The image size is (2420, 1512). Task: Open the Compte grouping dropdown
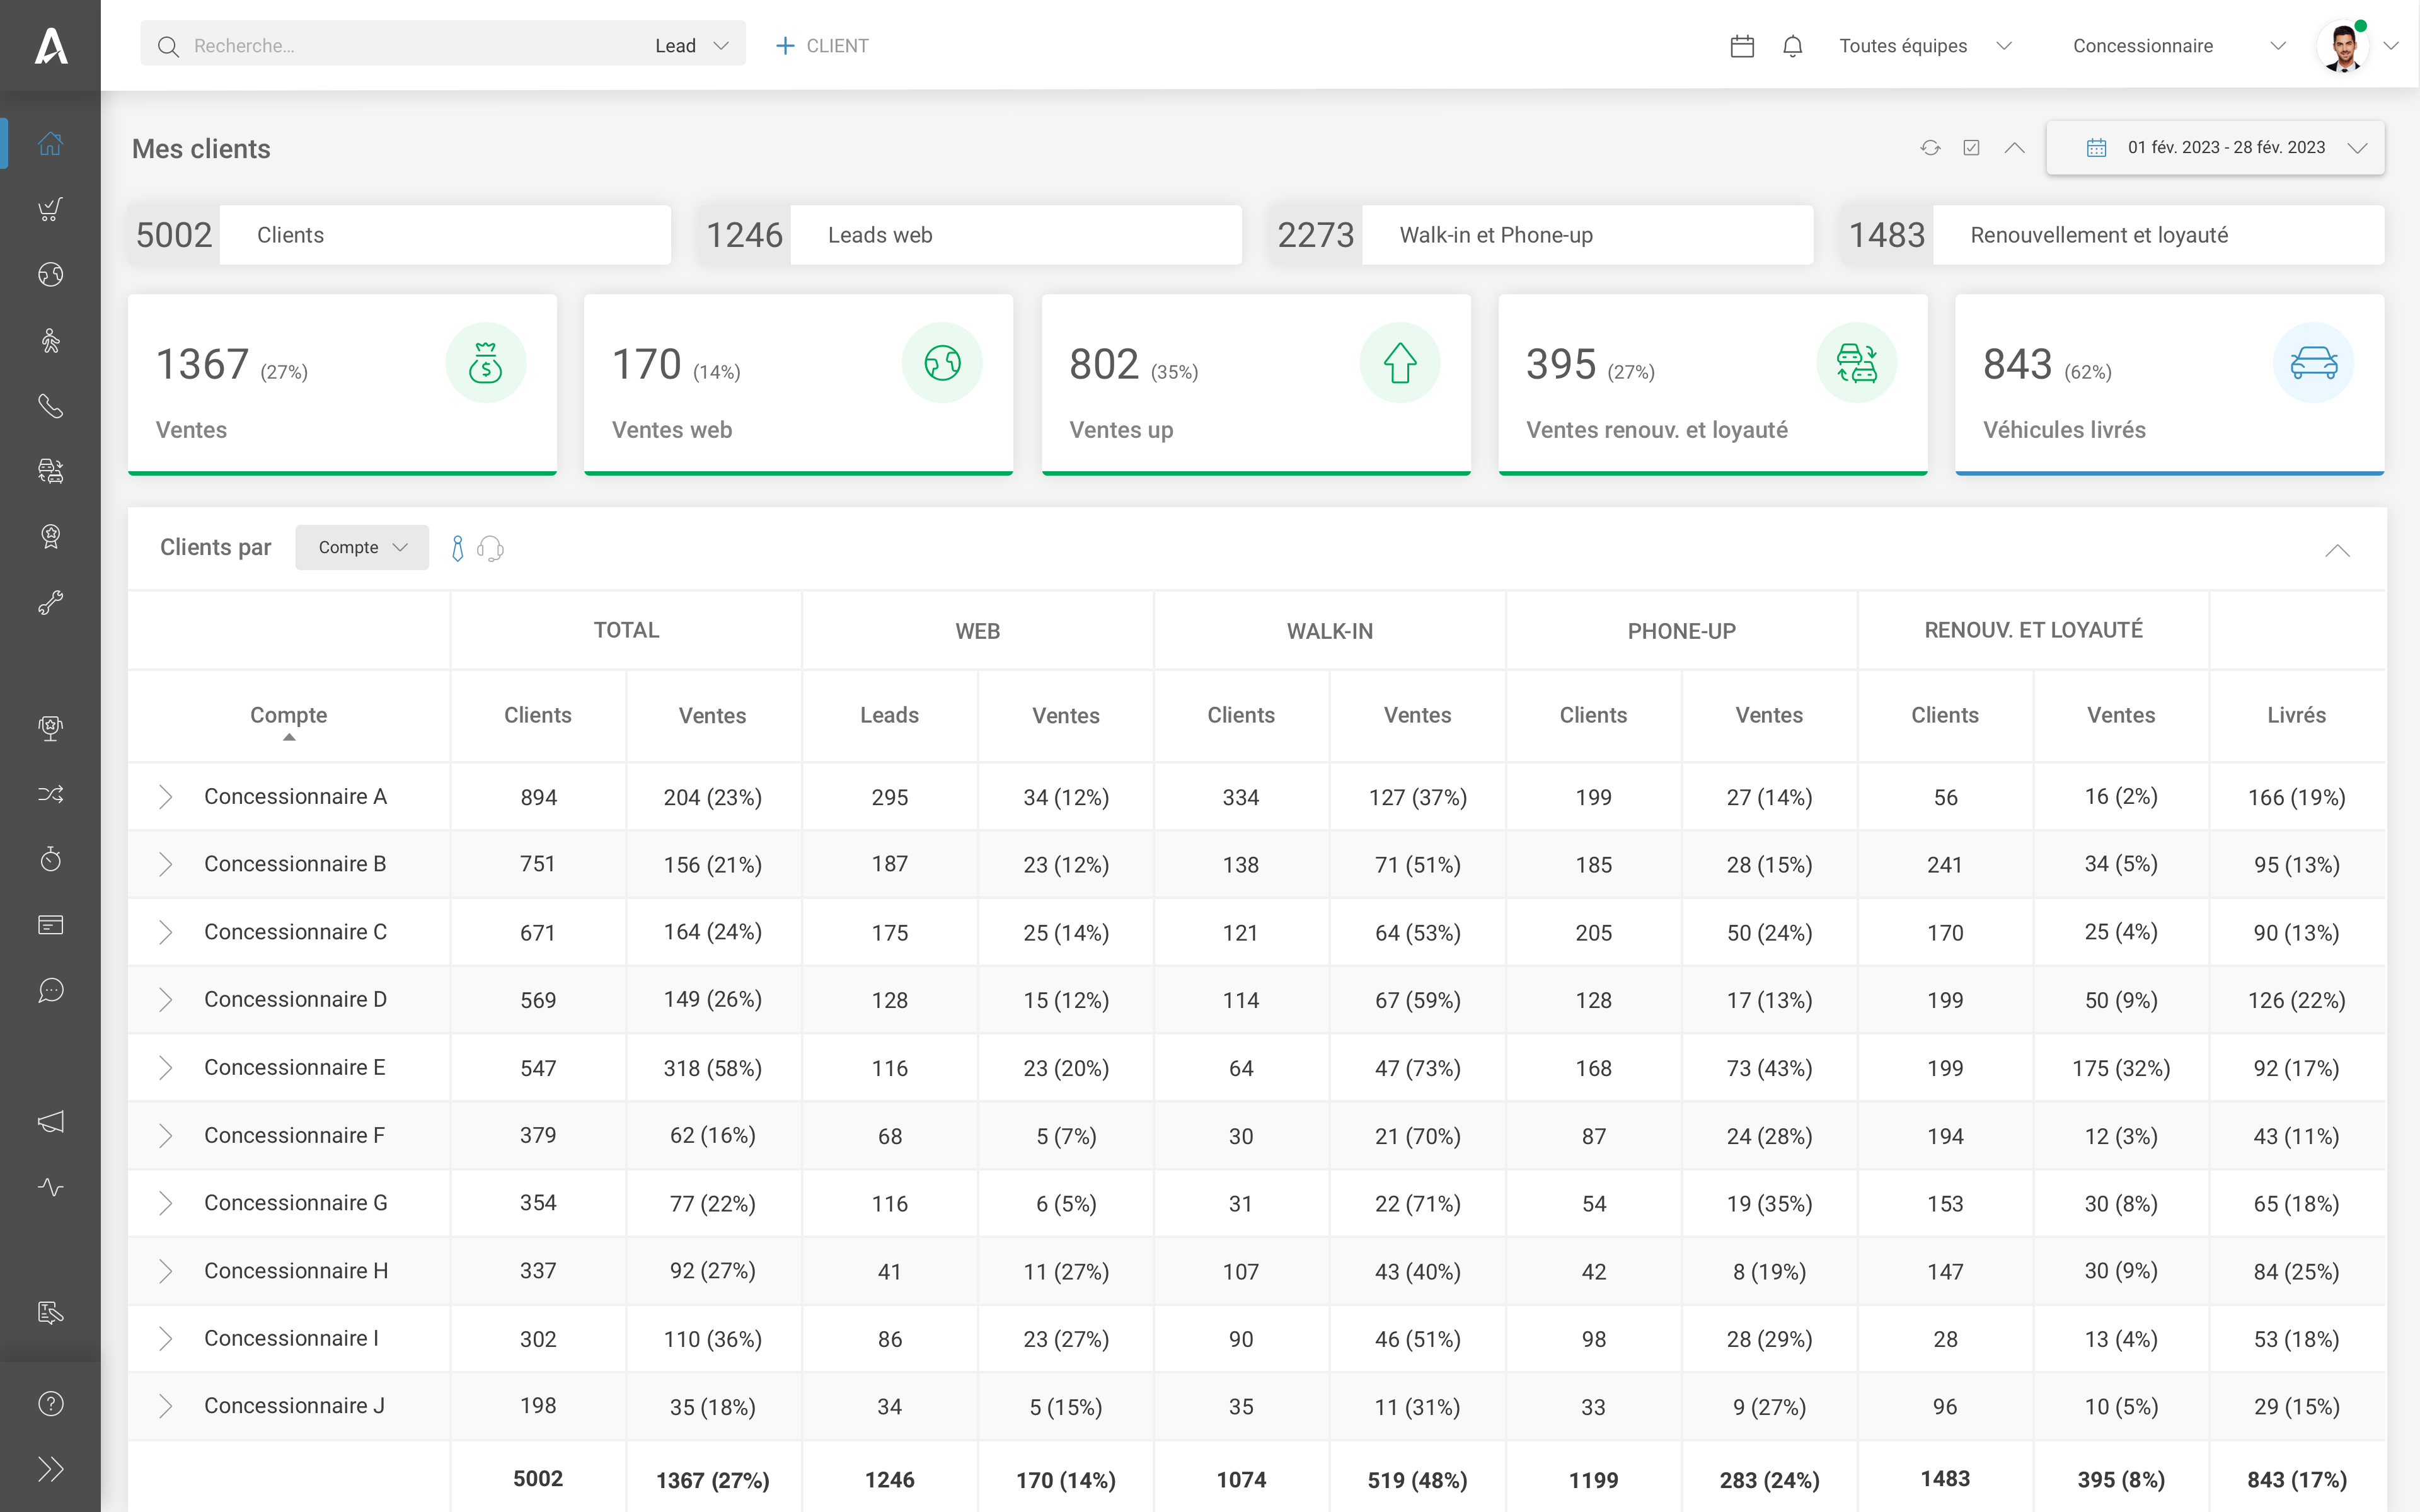pyautogui.click(x=362, y=548)
